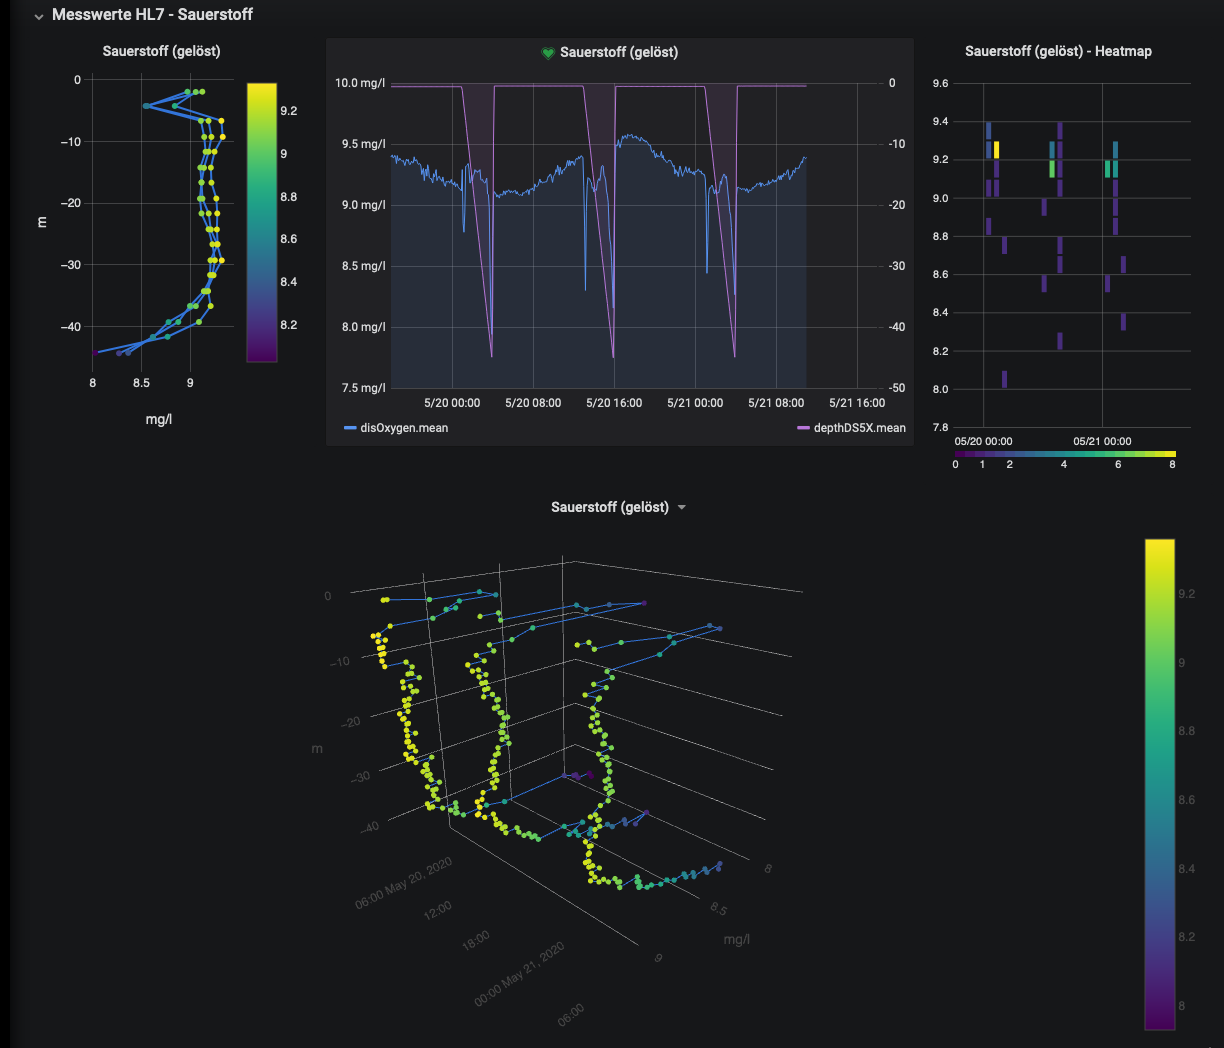
Task: Open the Messwerte HL7 - Sauerstoff row title
Action: pyautogui.click(x=152, y=15)
